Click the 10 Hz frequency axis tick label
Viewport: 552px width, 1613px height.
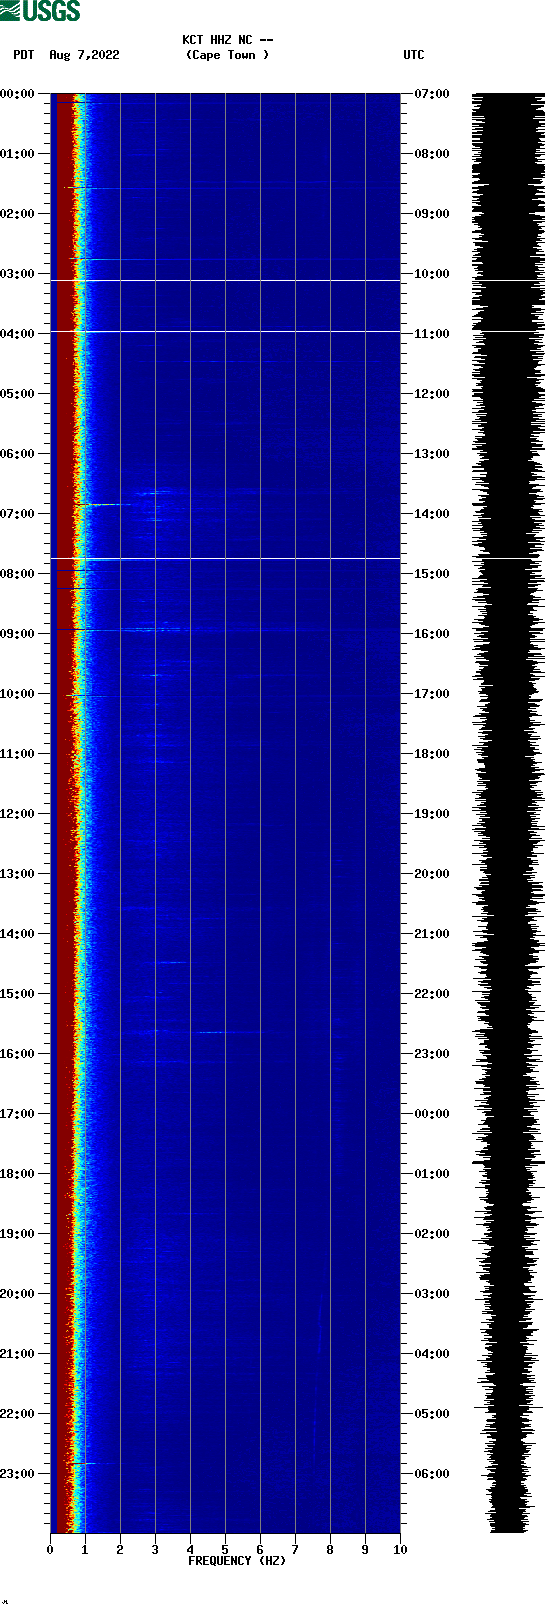pyautogui.click(x=400, y=1550)
